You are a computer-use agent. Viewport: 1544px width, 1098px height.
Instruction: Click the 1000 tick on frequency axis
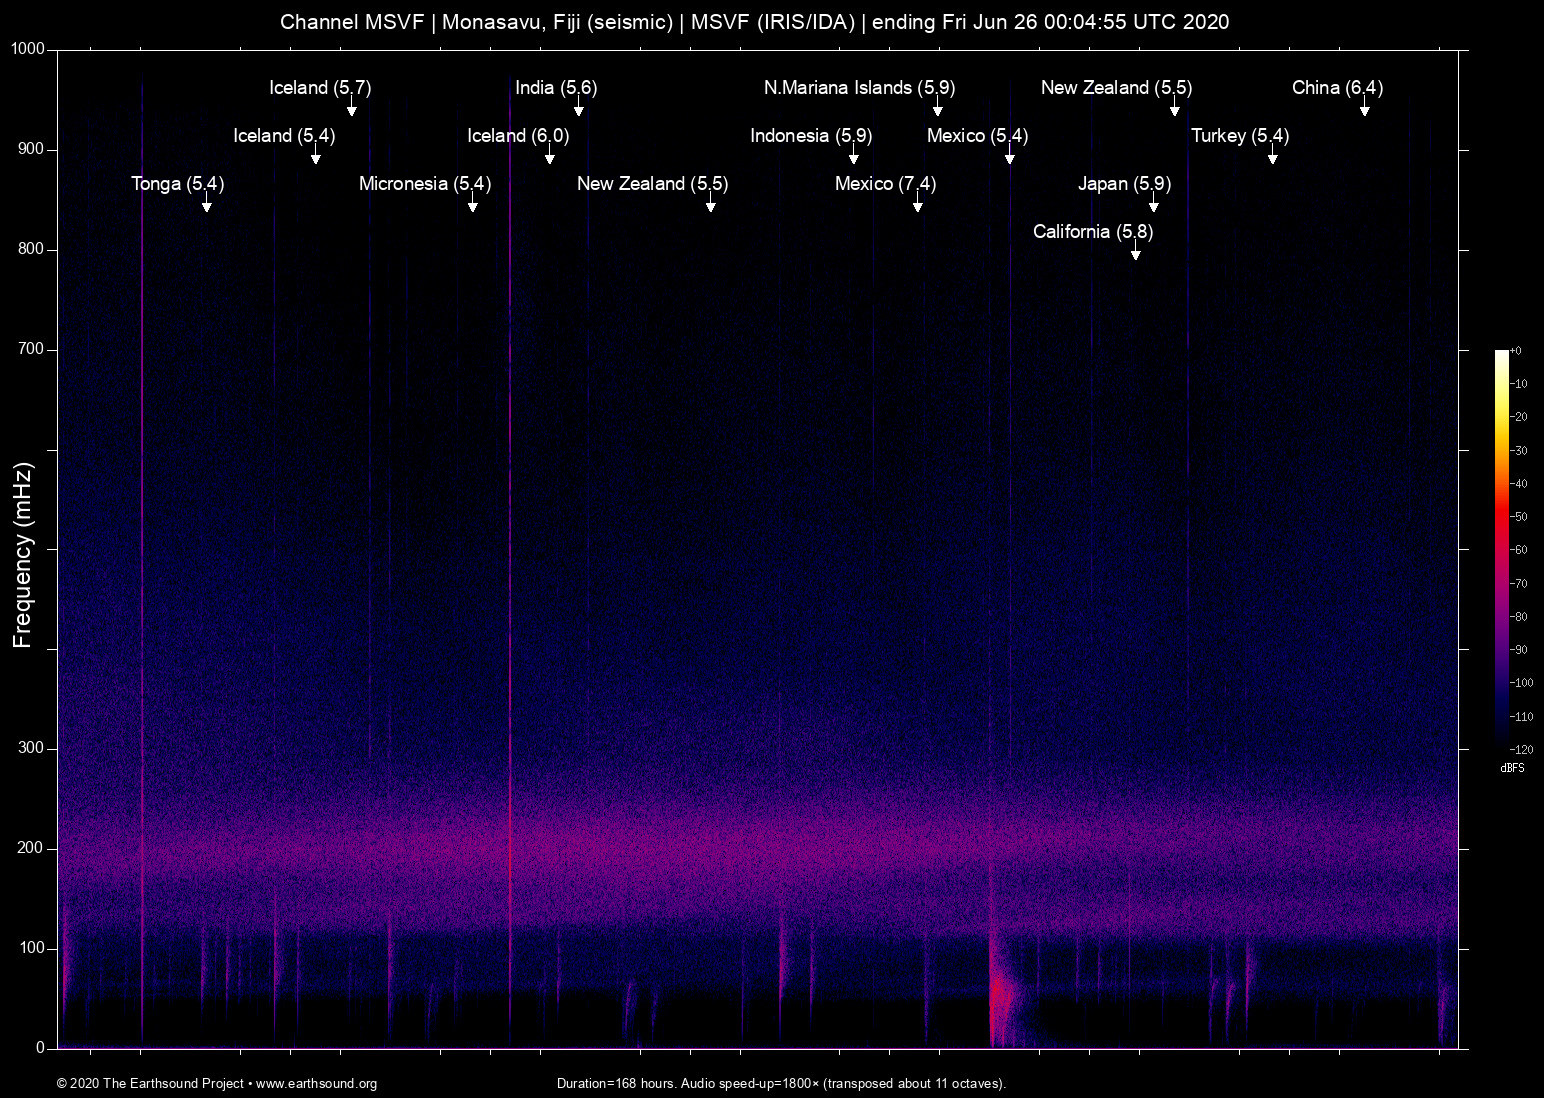point(28,49)
